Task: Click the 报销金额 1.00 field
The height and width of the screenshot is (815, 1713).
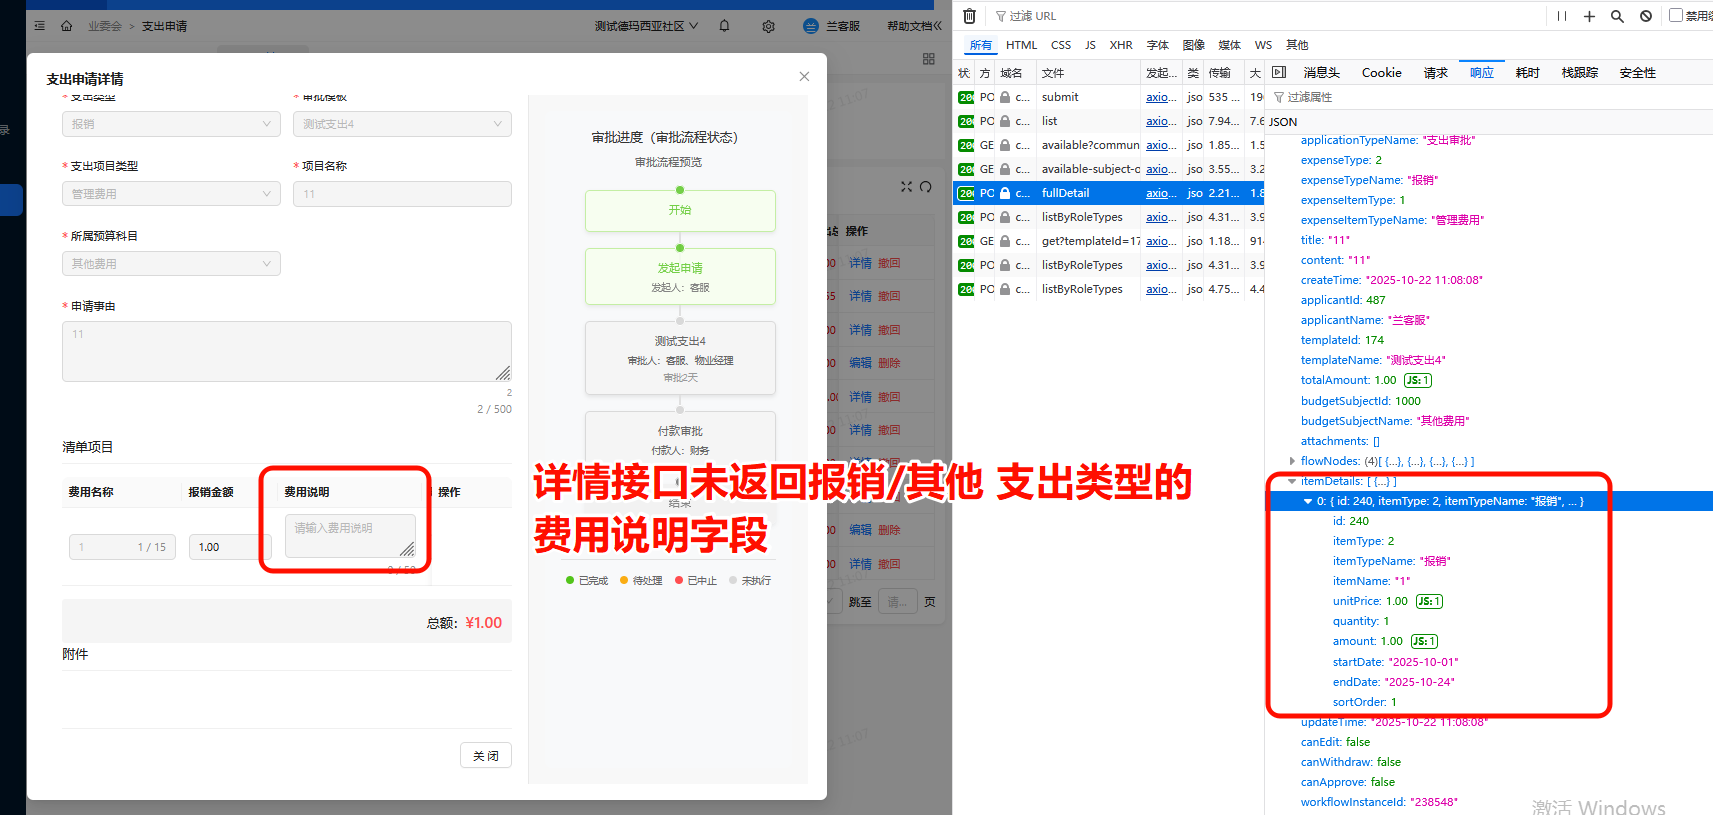Action: pyautogui.click(x=230, y=547)
